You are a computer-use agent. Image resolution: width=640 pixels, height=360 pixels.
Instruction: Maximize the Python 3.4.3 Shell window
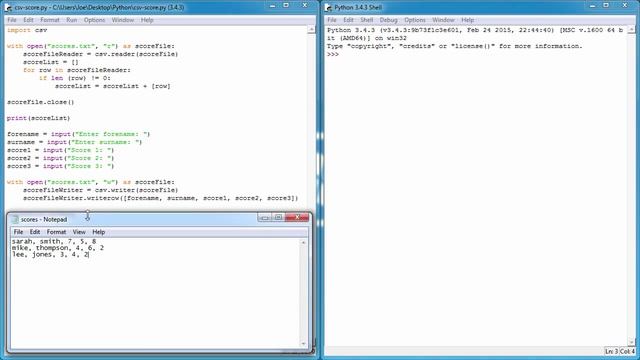click(606, 5)
